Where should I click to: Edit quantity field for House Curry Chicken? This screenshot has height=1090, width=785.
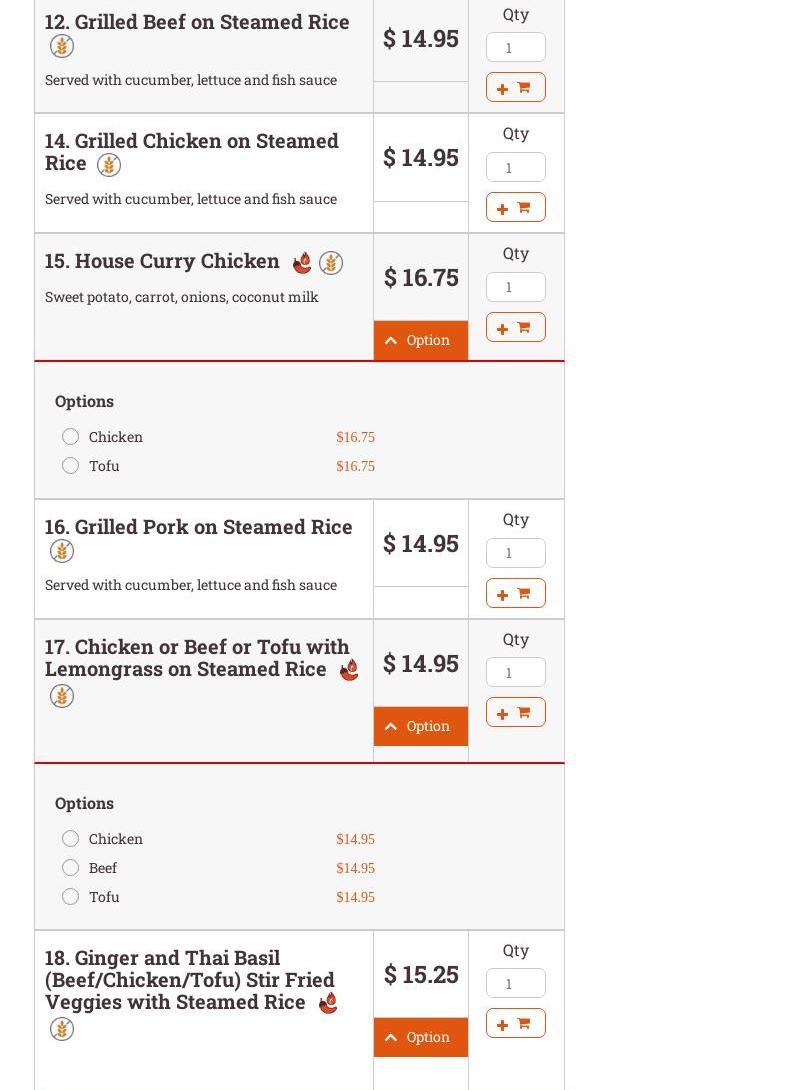tap(515, 287)
